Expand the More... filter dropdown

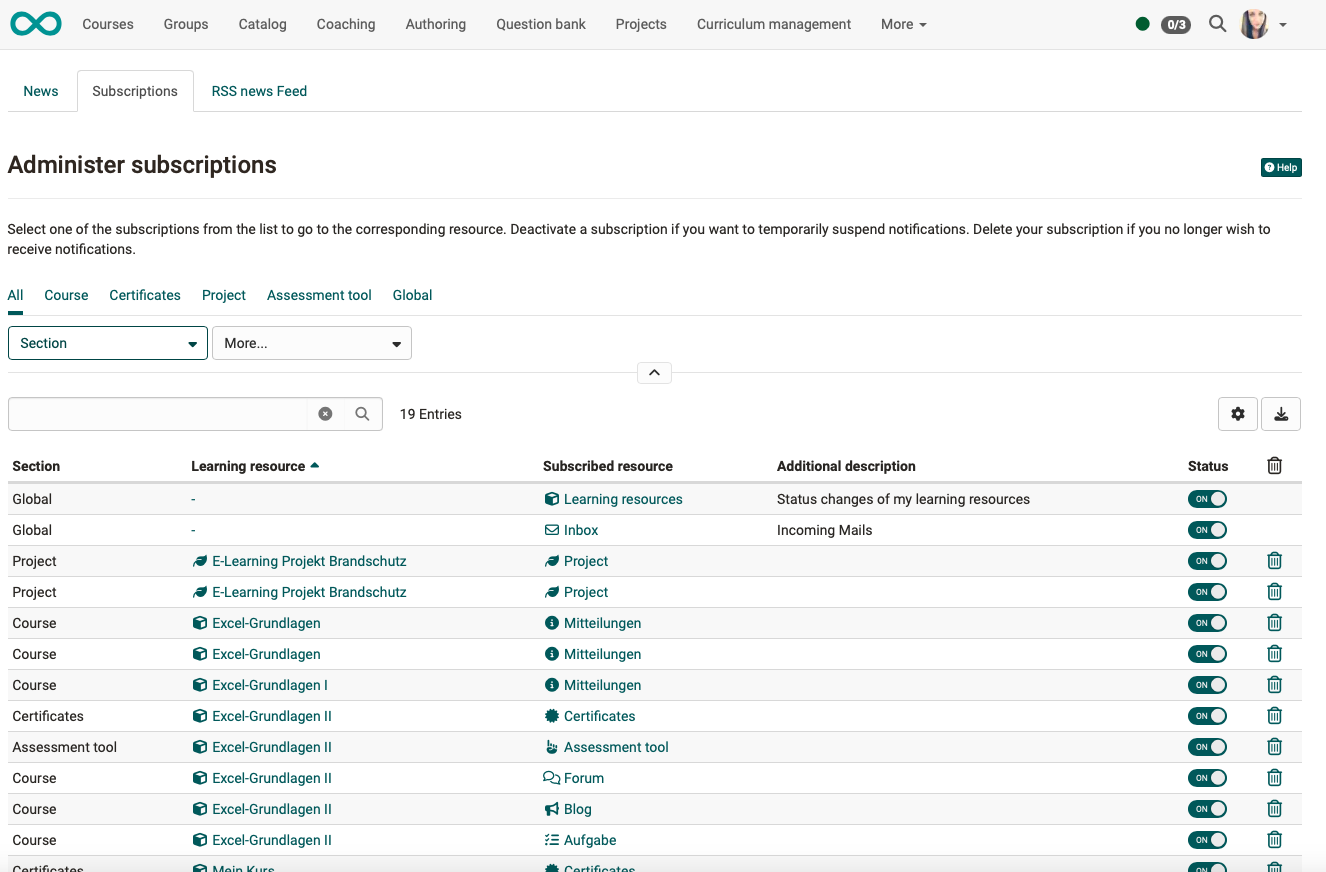311,342
